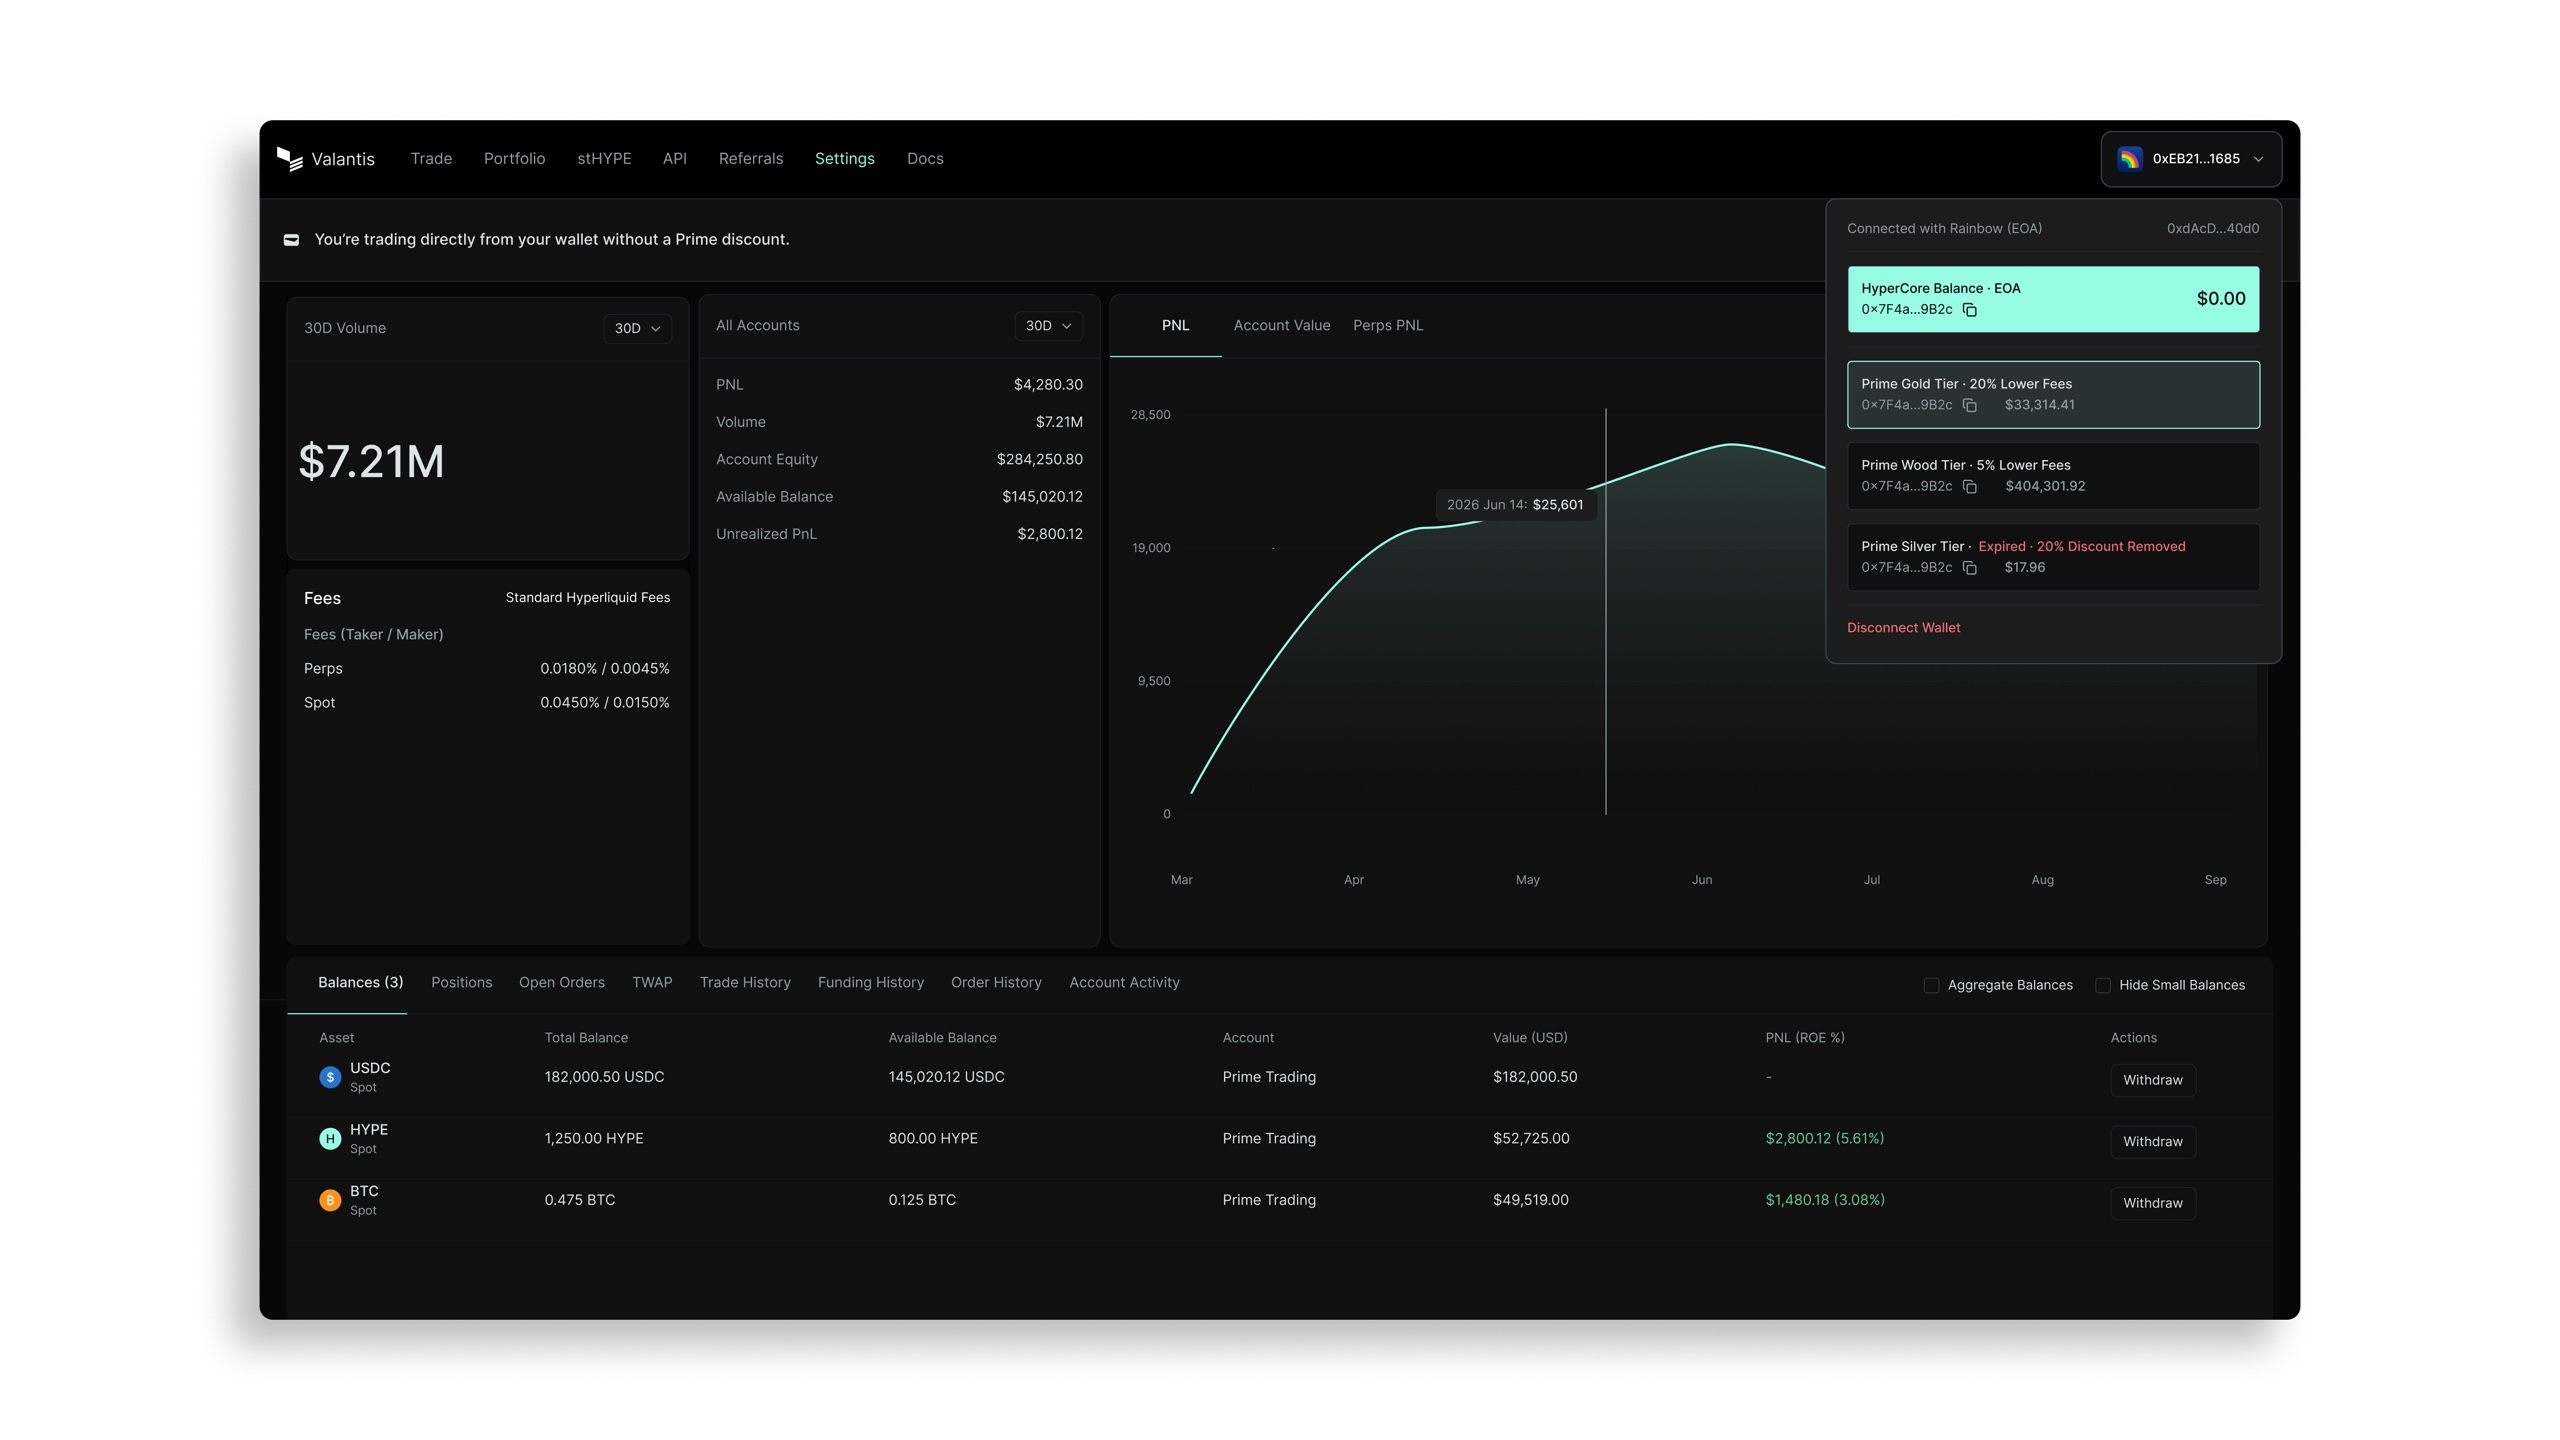
Task: Click the Rainbow wallet avatar icon
Action: point(2130,159)
